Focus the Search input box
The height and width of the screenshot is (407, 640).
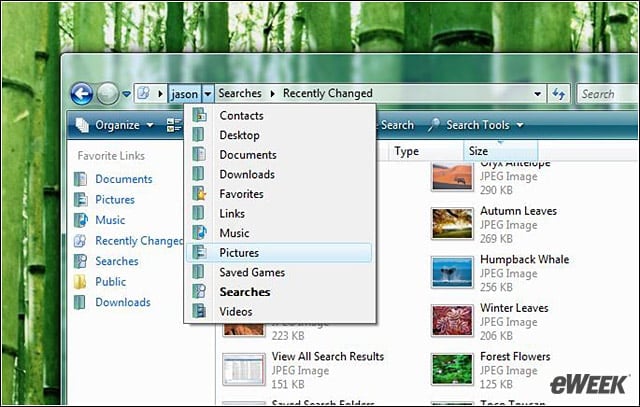click(608, 94)
